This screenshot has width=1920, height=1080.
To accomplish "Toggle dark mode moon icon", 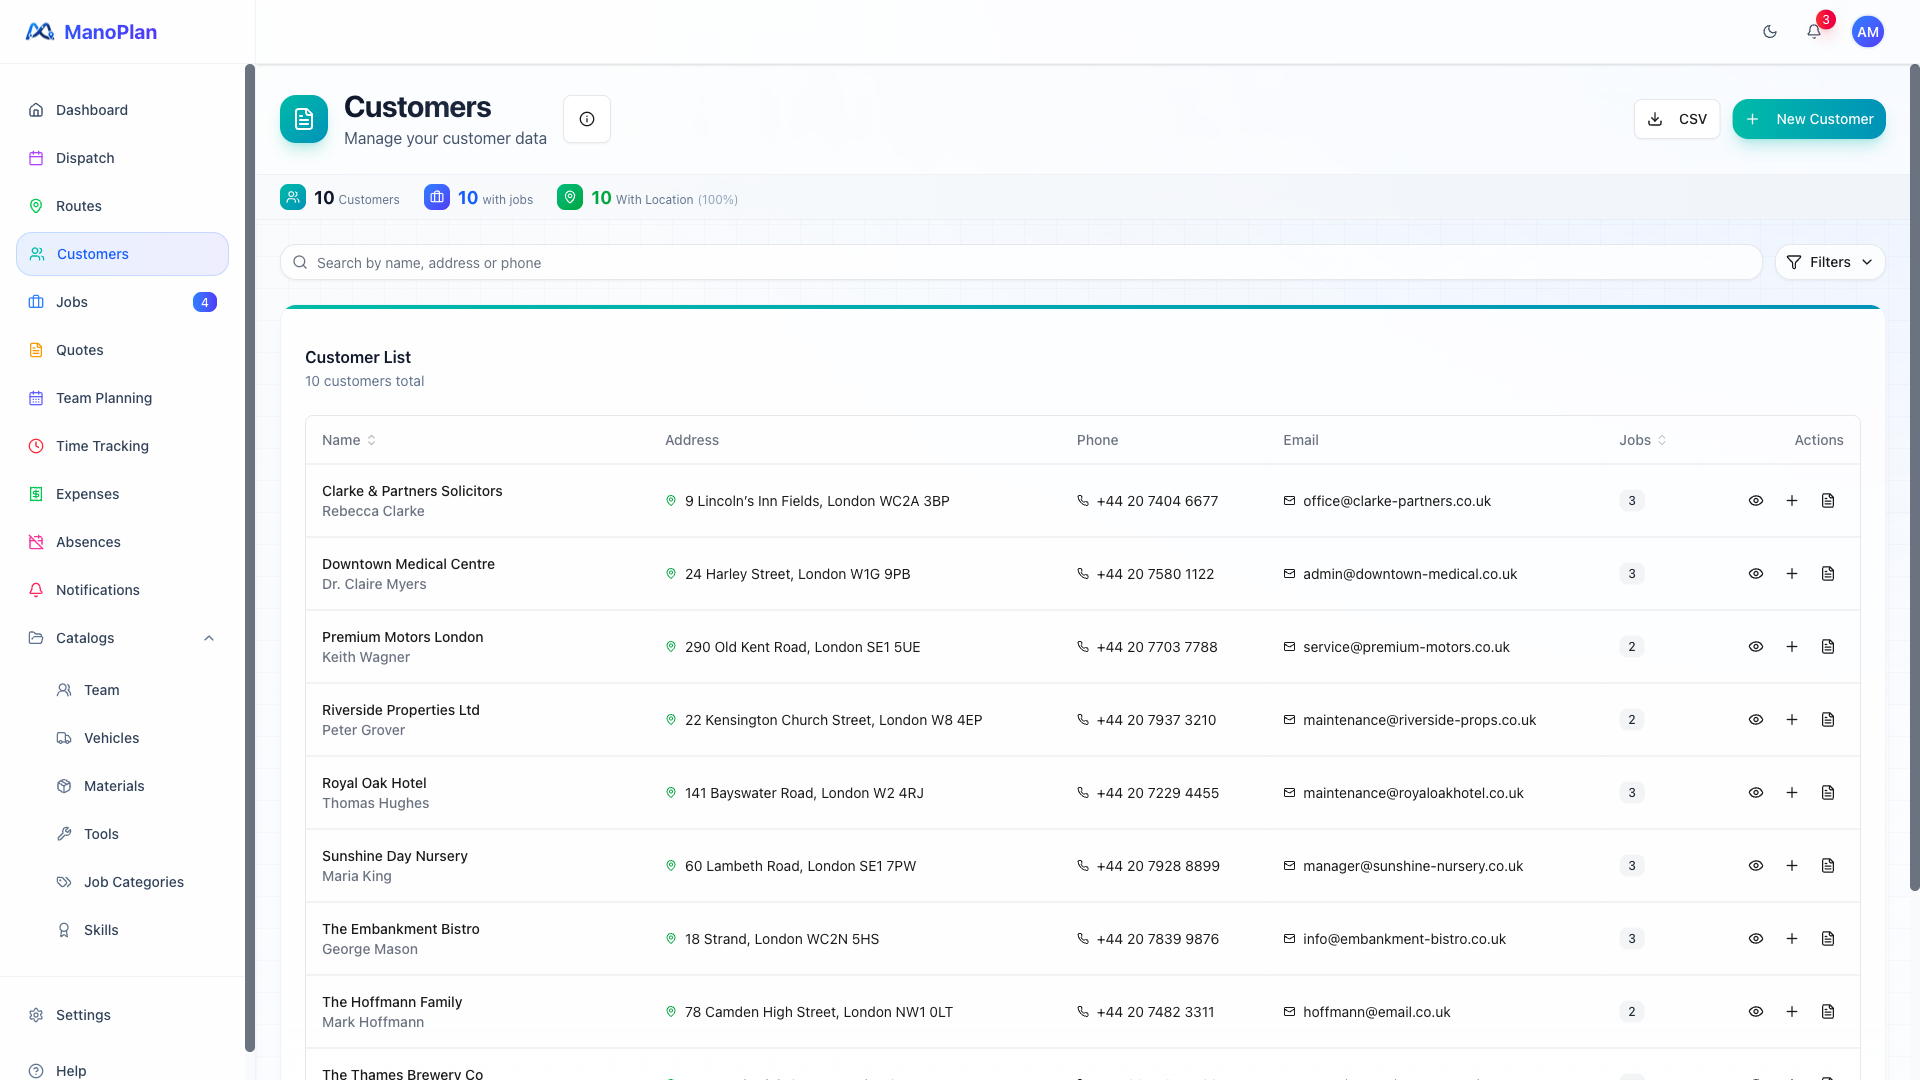I will tap(1770, 32).
